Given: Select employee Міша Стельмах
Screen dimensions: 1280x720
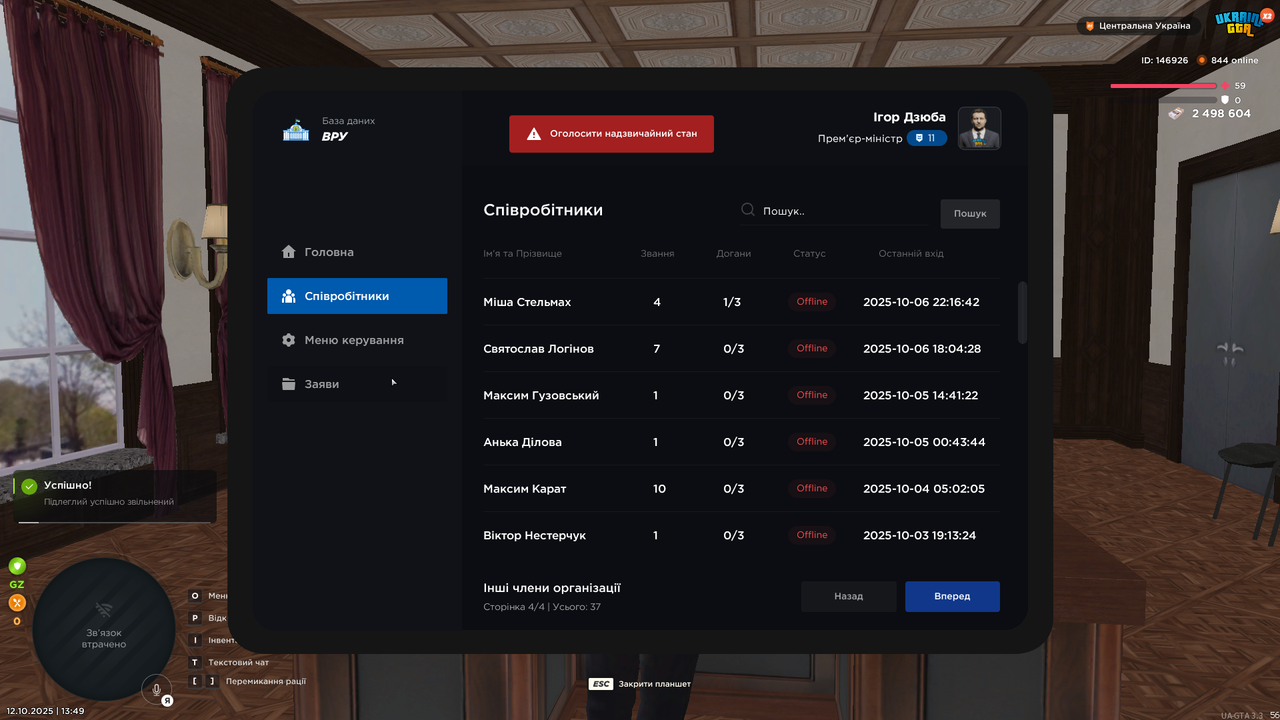Looking at the screenshot, I should coord(741,302).
